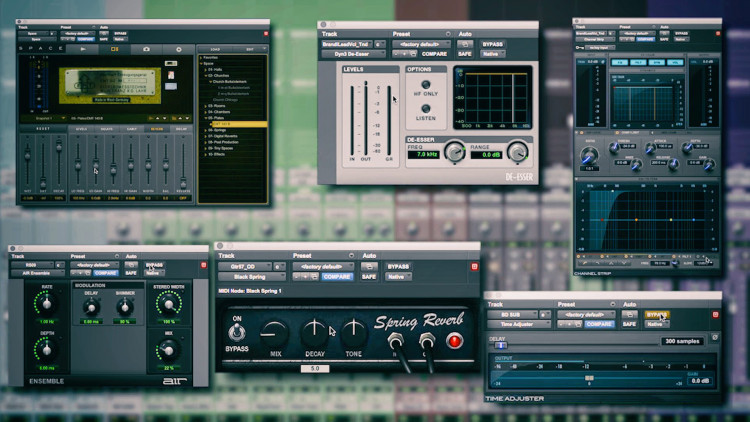Click the 'e' channel button in De-Esser header
This screenshot has height=422, width=750.
coord(379,44)
